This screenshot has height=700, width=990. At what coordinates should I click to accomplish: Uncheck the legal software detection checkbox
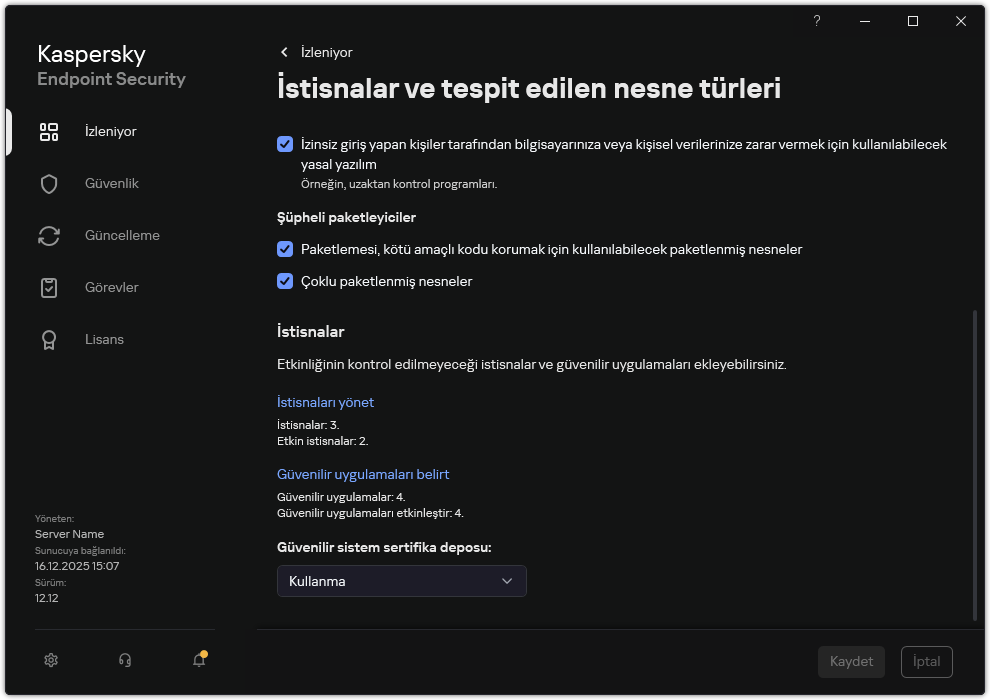coord(285,144)
